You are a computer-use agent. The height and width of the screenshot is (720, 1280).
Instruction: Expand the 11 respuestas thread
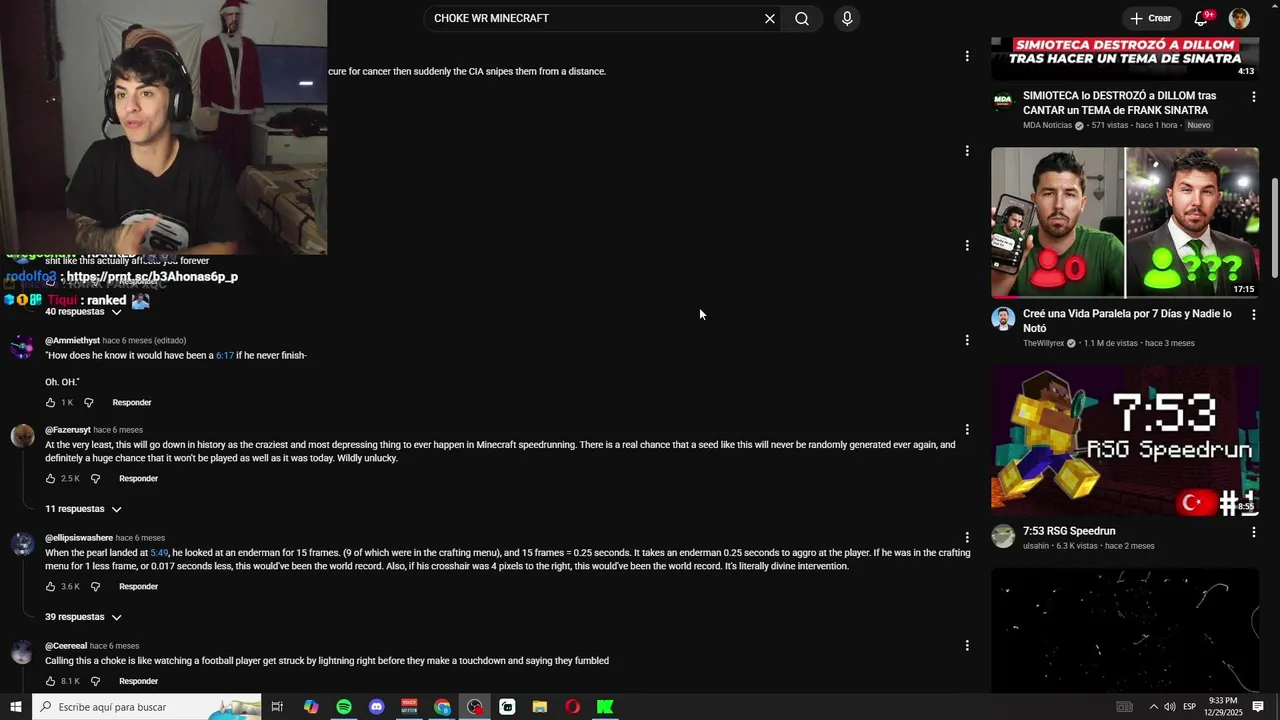(x=83, y=509)
